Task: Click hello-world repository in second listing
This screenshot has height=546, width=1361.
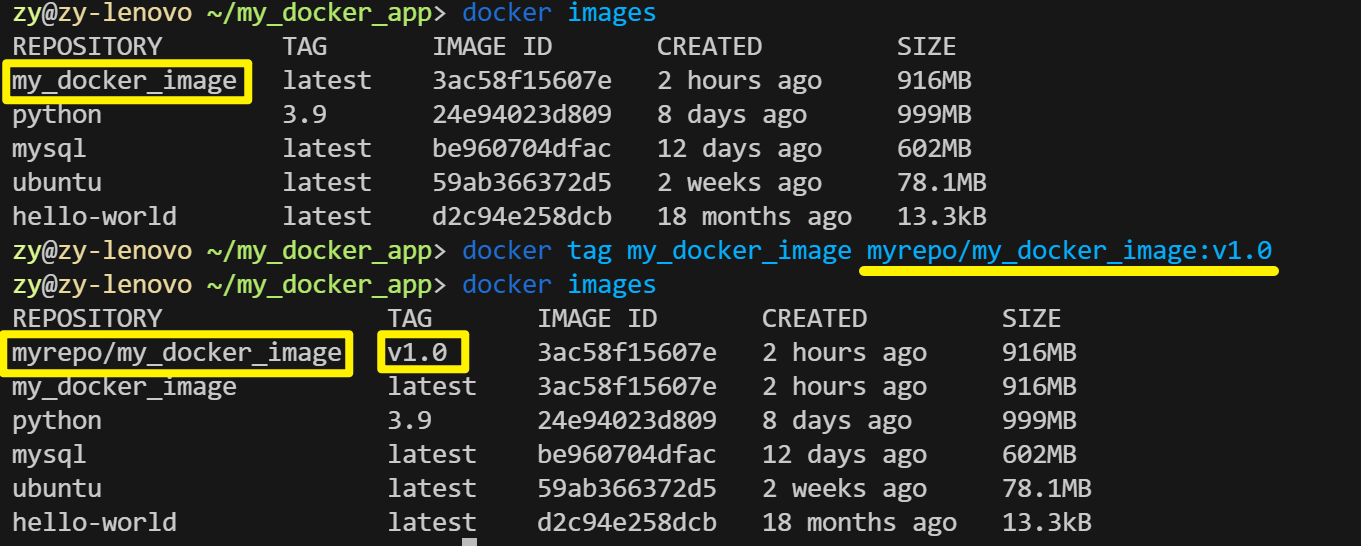Action: pos(94,523)
